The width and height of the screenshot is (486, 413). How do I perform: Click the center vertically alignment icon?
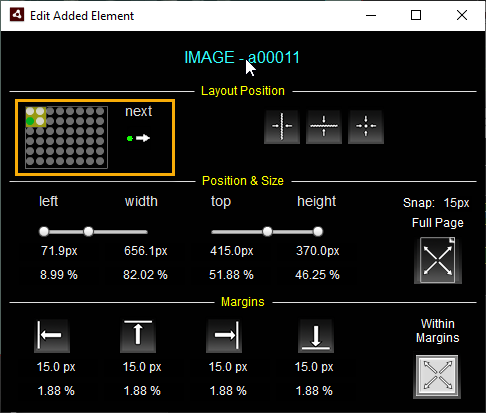tap(324, 127)
